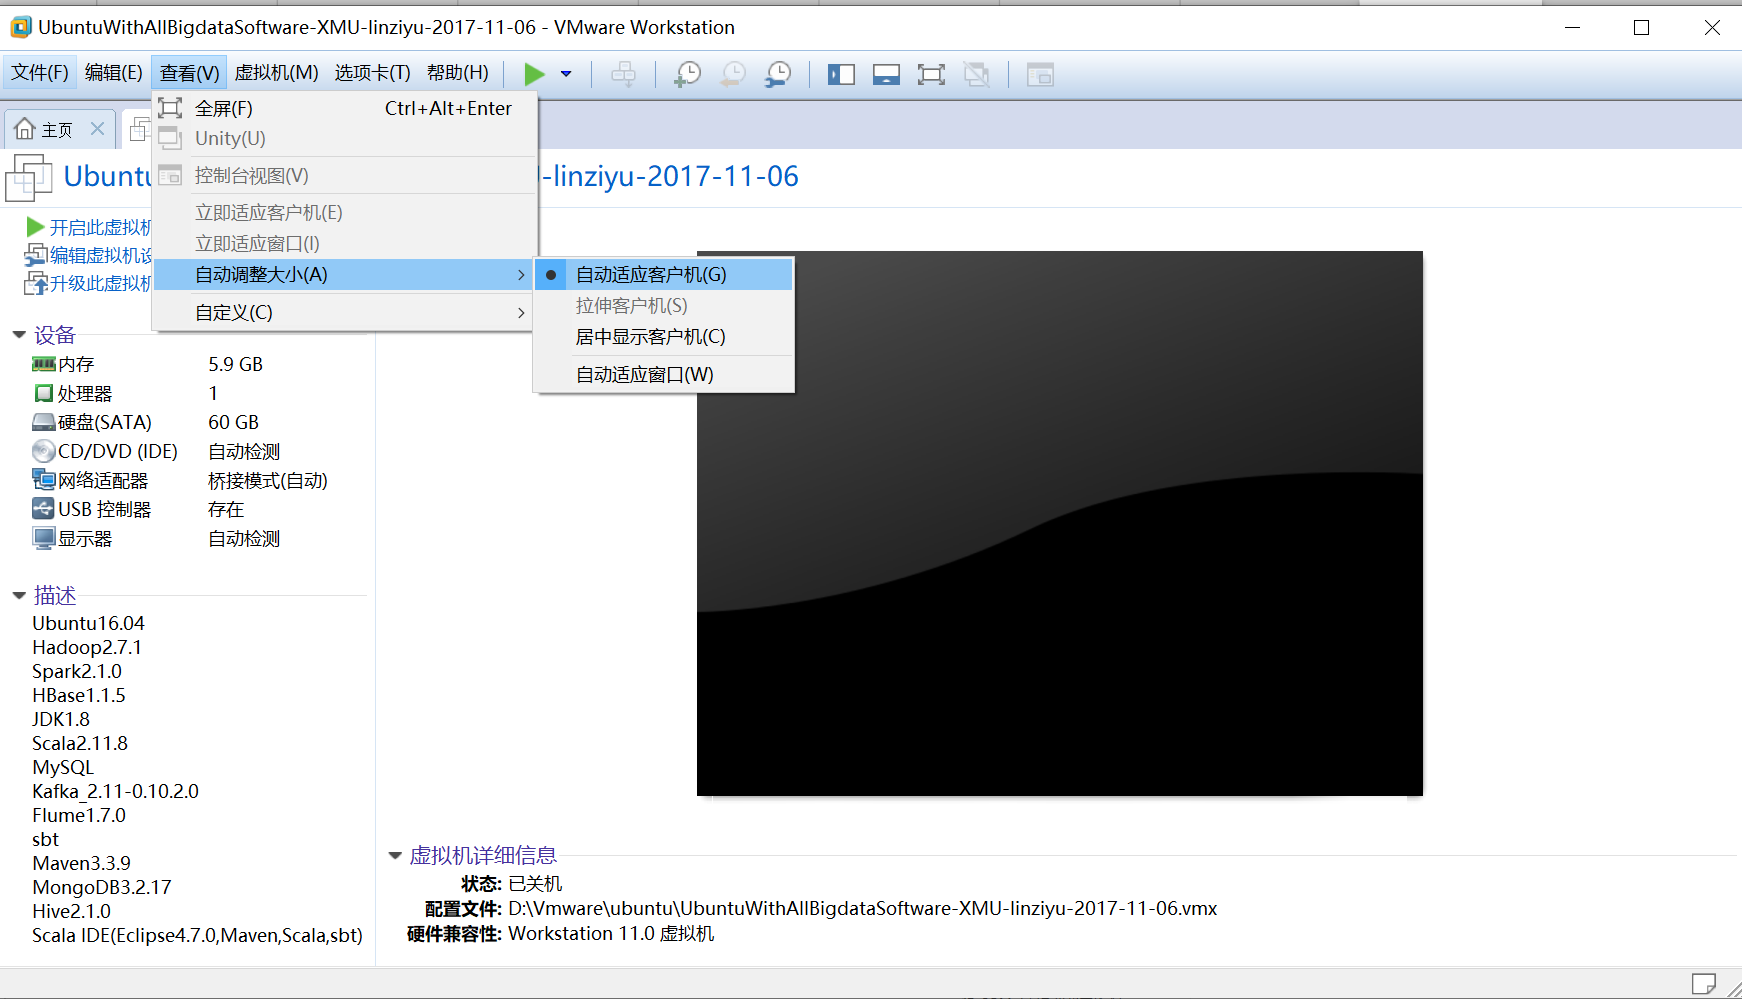Click the Hadoop2.7.1 description line
This screenshot has height=999, width=1742.
87,647
